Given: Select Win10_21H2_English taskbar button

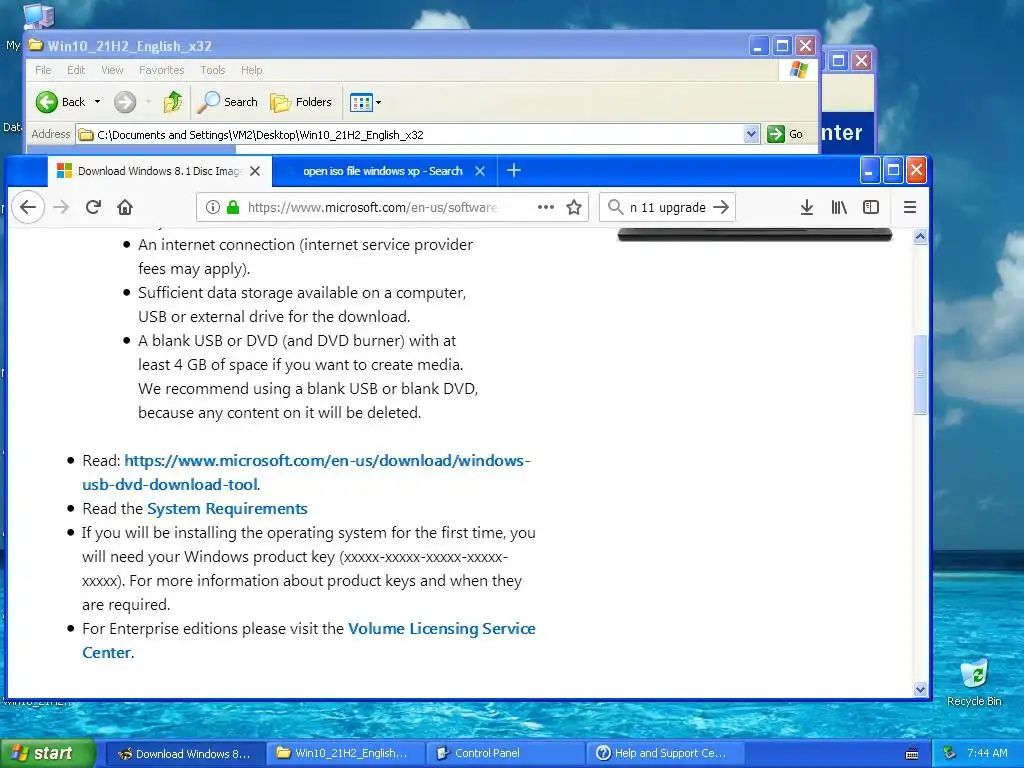Looking at the screenshot, I should point(344,754).
